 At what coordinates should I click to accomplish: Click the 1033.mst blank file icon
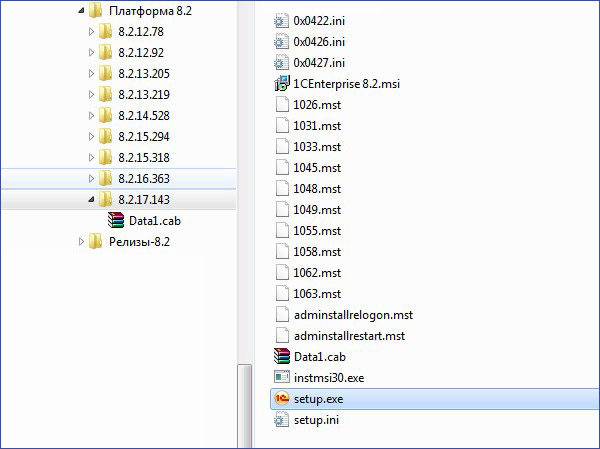tap(282, 147)
